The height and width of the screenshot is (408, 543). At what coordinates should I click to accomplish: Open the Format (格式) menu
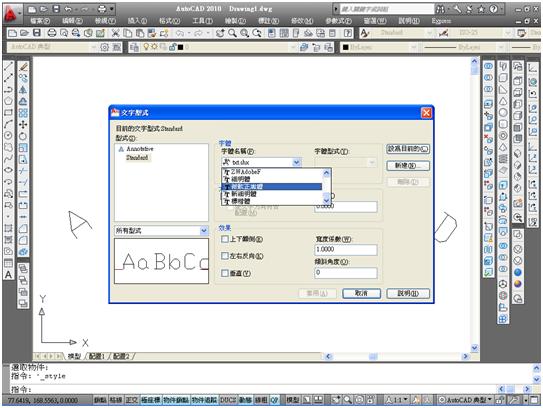point(170,21)
